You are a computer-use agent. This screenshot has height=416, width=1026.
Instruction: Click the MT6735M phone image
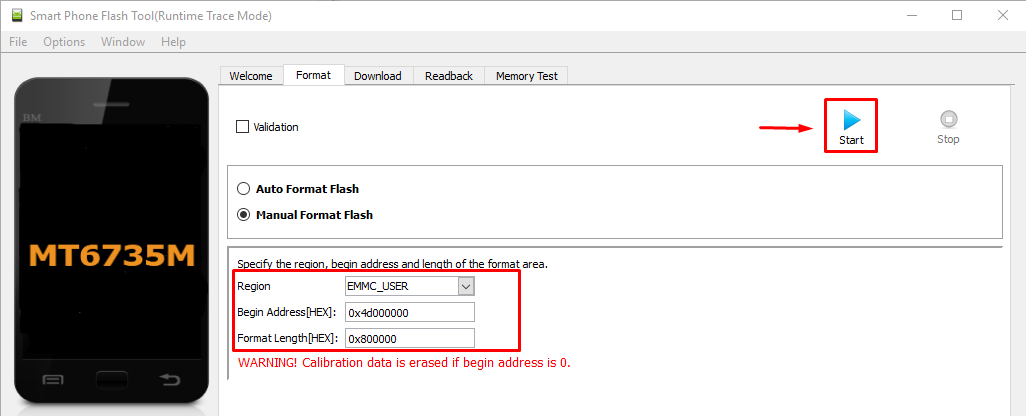tap(111, 241)
